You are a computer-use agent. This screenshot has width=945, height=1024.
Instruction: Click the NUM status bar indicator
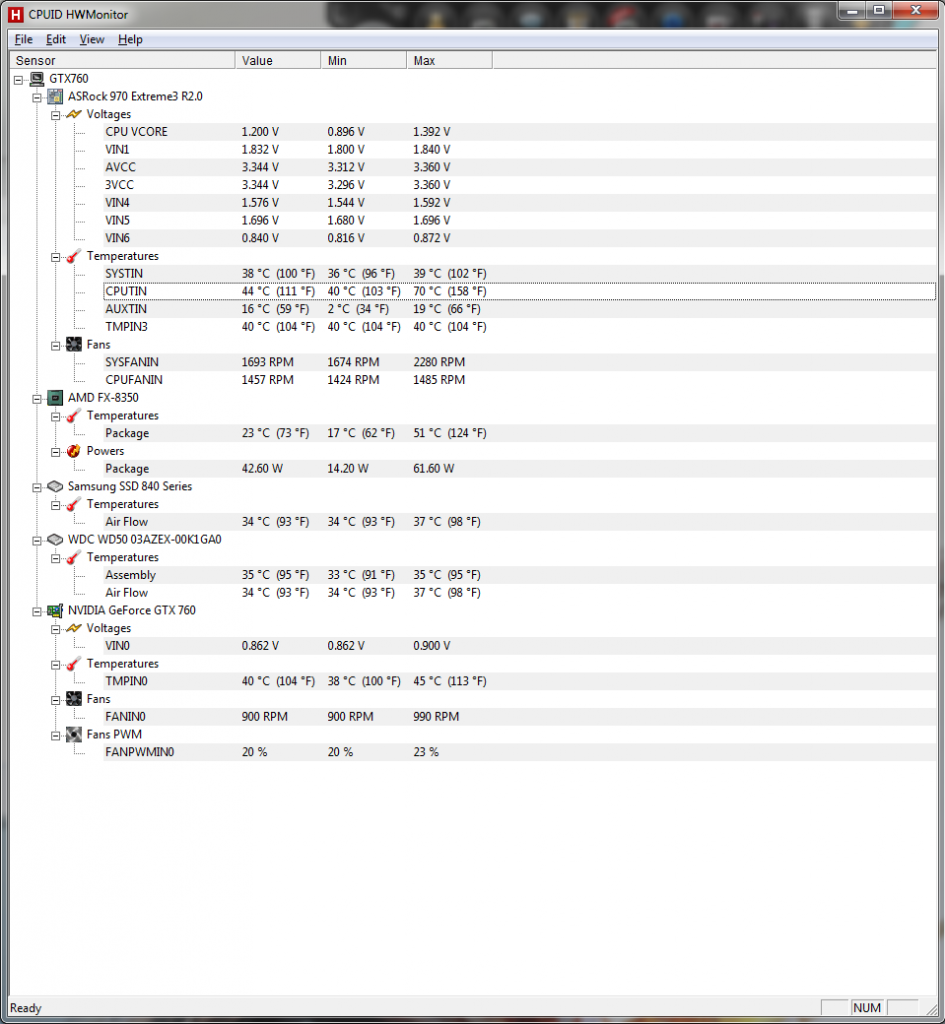[x=867, y=1008]
